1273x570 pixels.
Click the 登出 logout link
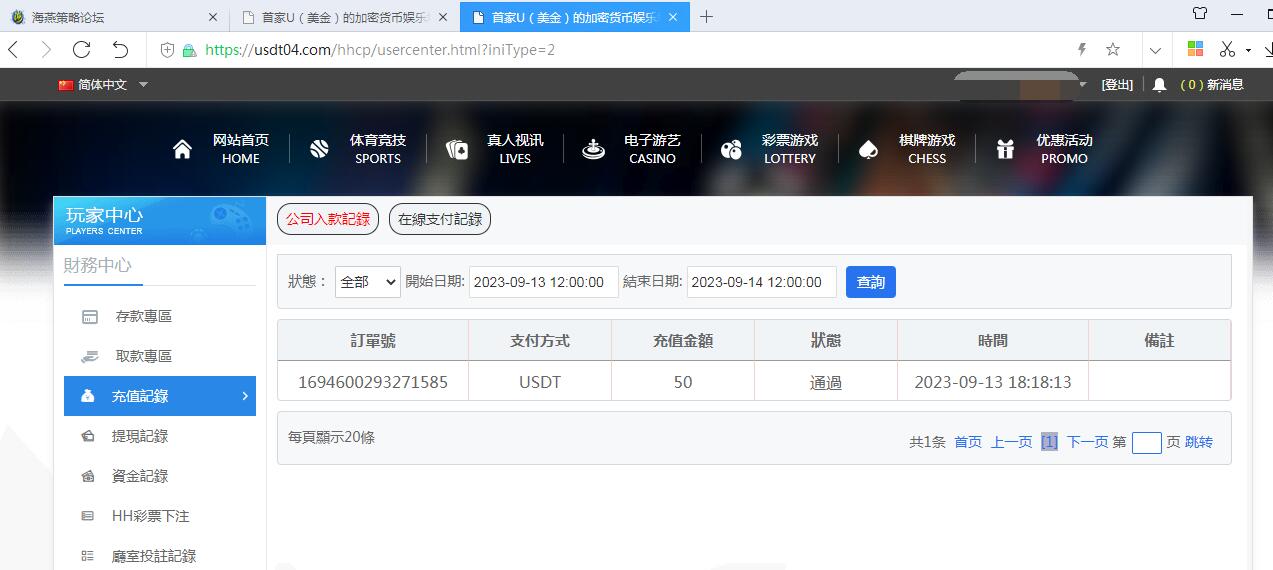pos(1117,85)
